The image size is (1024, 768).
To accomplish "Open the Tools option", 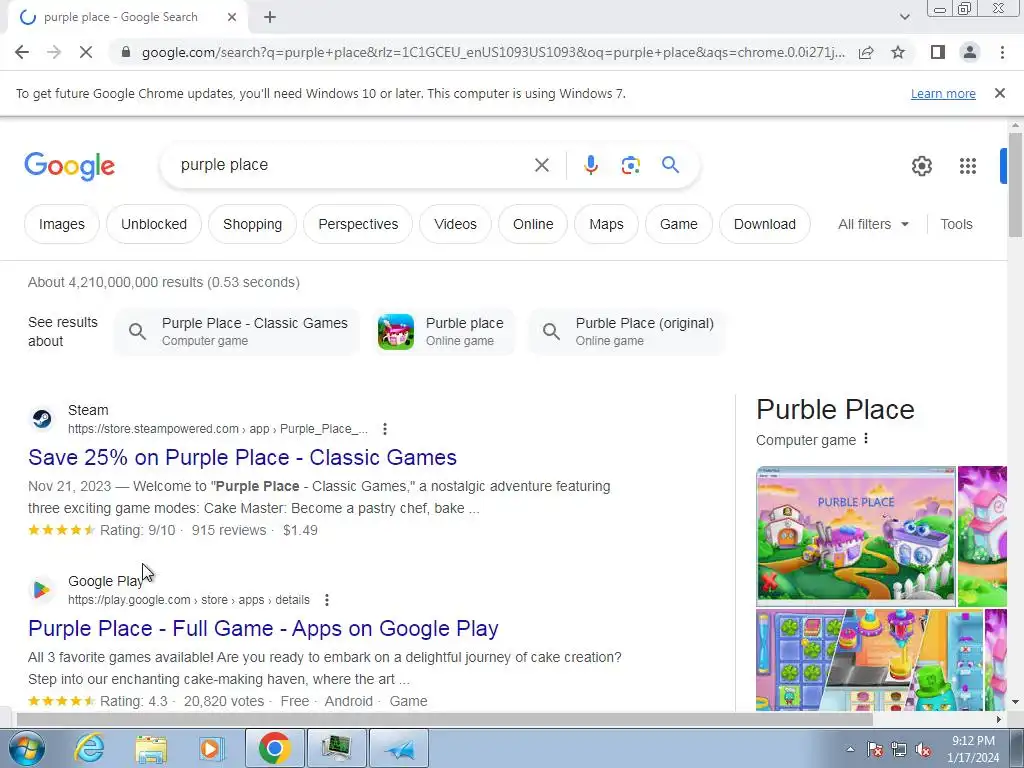I will (956, 224).
